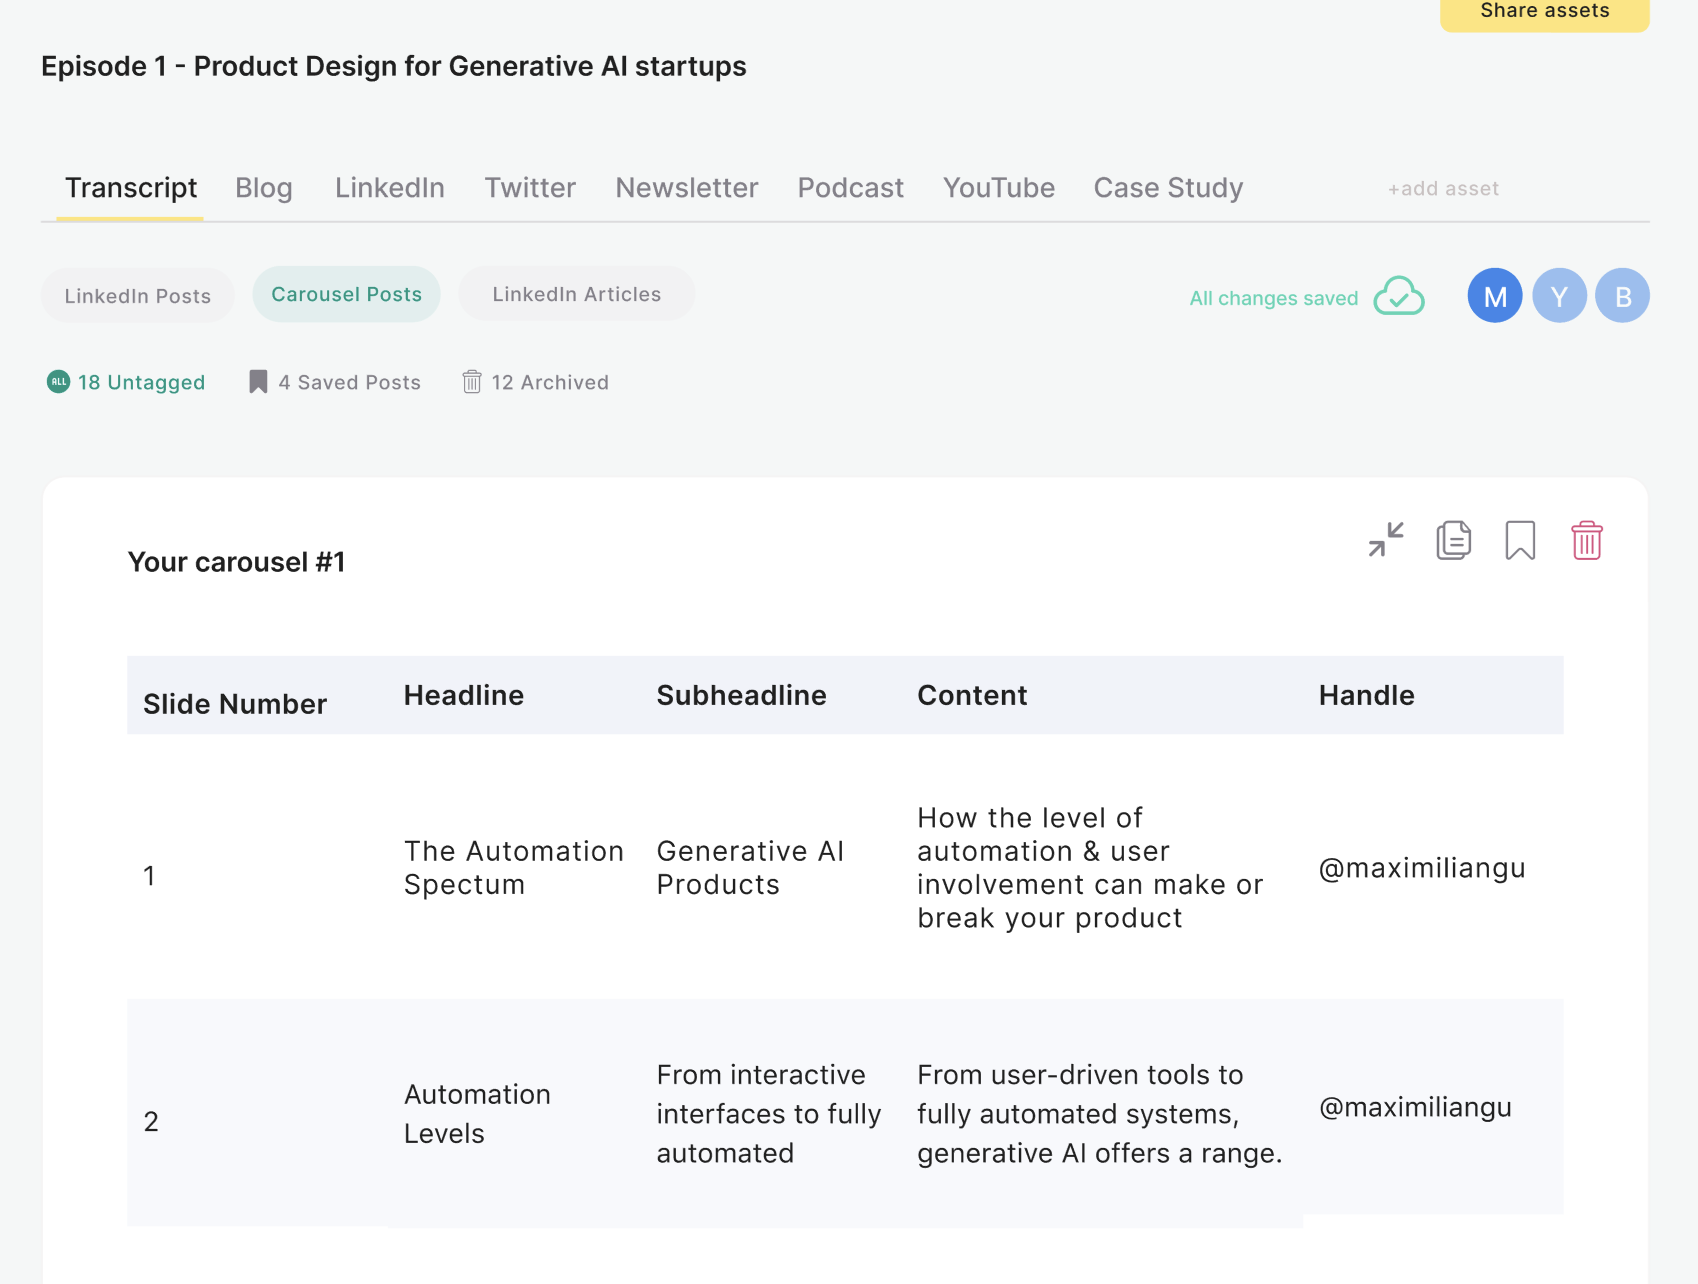Open collaborator avatar M
The height and width of the screenshot is (1284, 1698).
(1494, 295)
